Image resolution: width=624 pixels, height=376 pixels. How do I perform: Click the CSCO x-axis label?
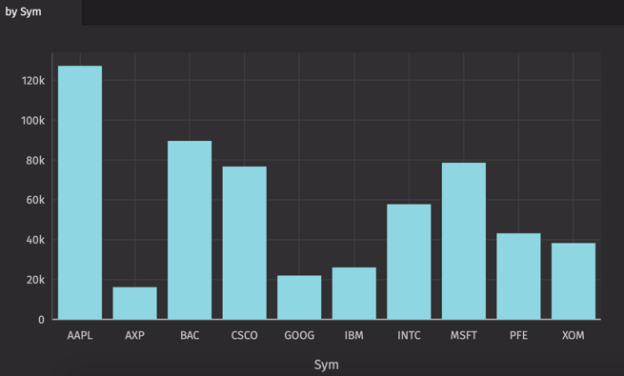(244, 335)
